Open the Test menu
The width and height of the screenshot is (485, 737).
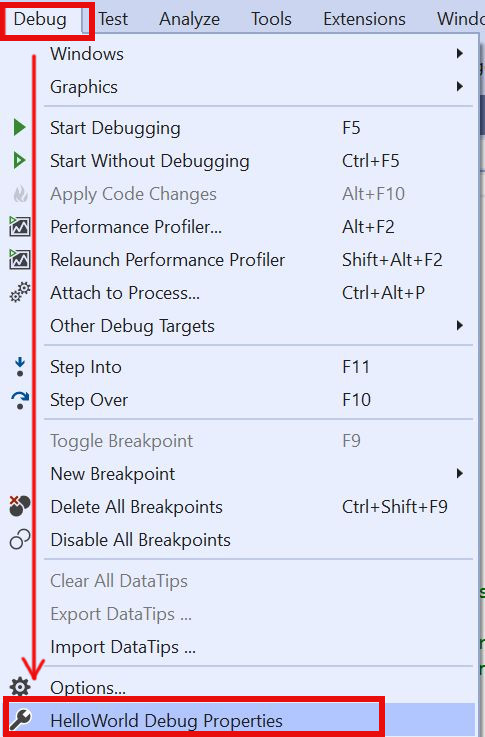pyautogui.click(x=113, y=19)
